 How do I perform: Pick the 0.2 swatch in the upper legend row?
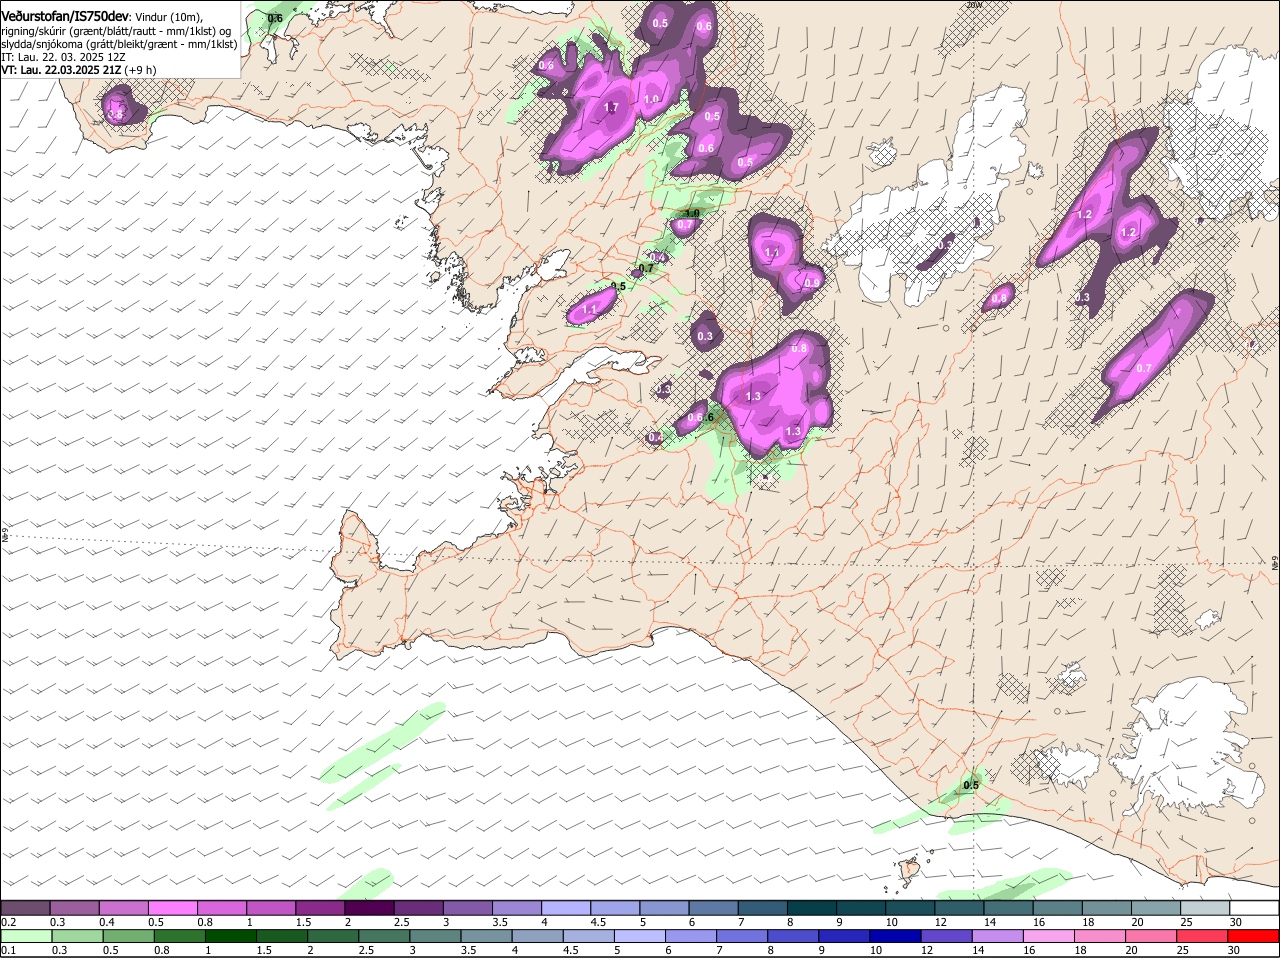click(x=25, y=907)
